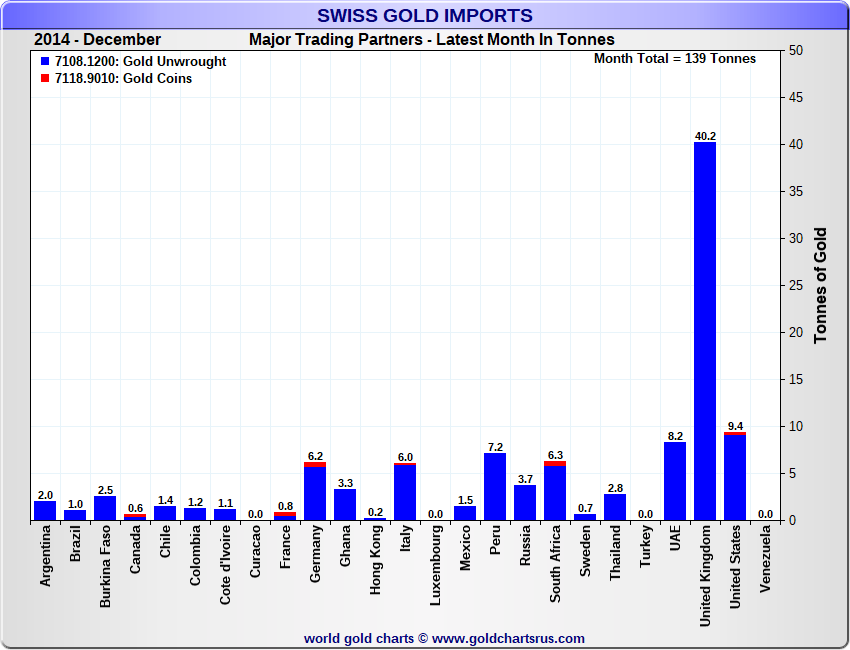
Task: Click the Burkina Faso 2.5 bar
Action: tap(105, 508)
